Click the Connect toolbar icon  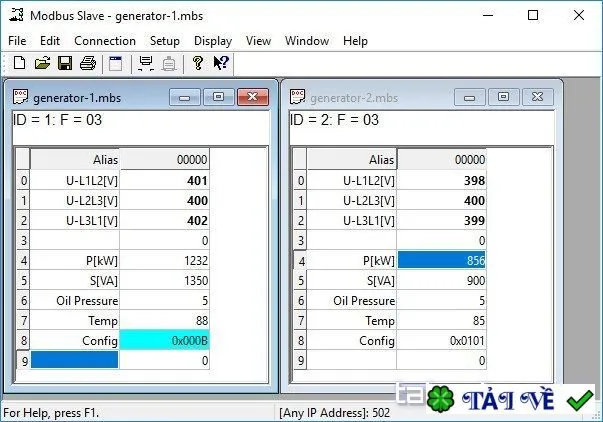tap(146, 63)
